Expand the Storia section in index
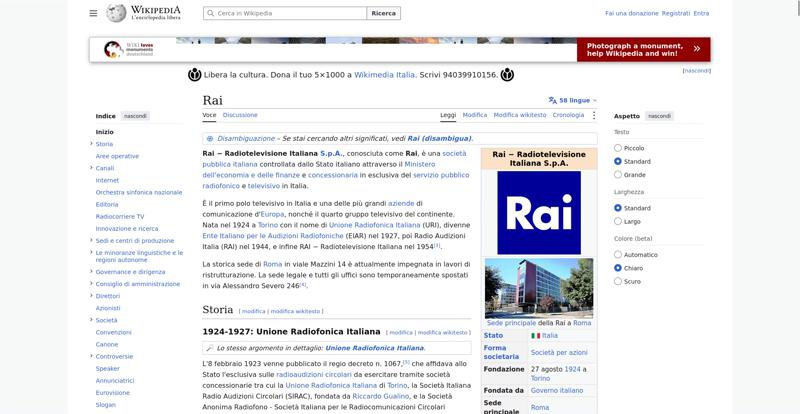Viewport: 800px width, 414px height. coord(91,144)
